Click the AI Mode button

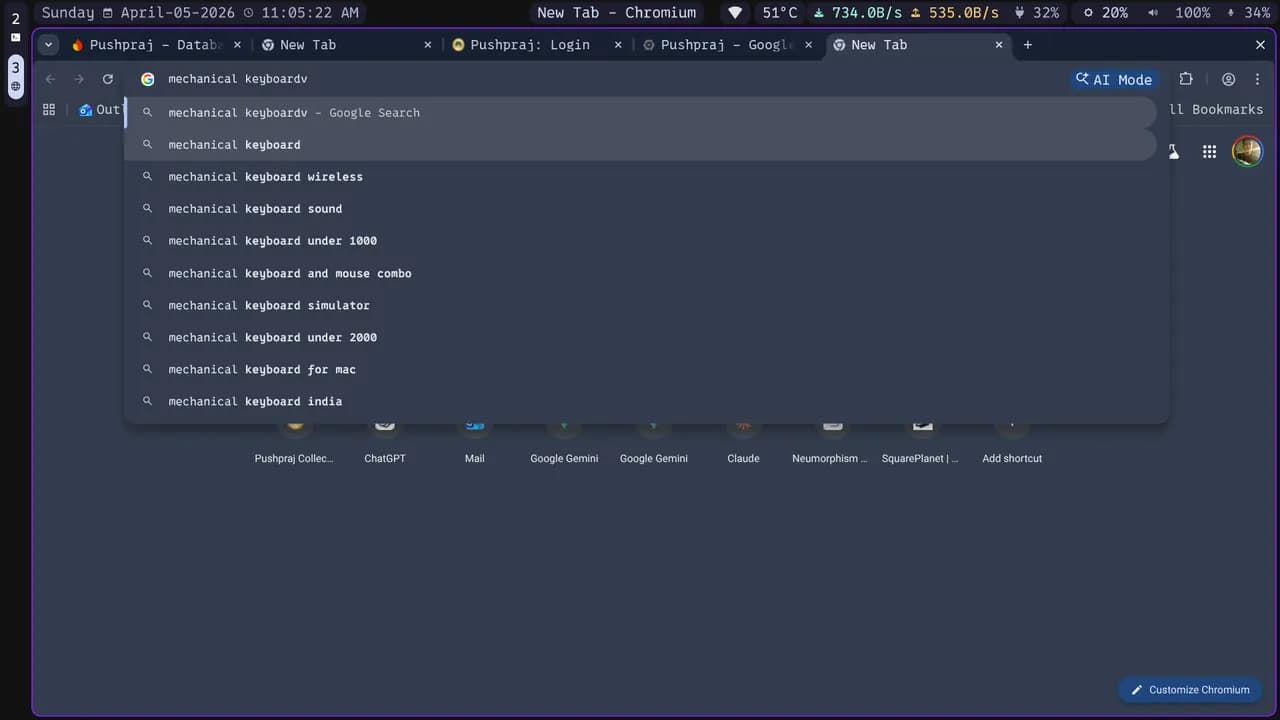click(1113, 79)
